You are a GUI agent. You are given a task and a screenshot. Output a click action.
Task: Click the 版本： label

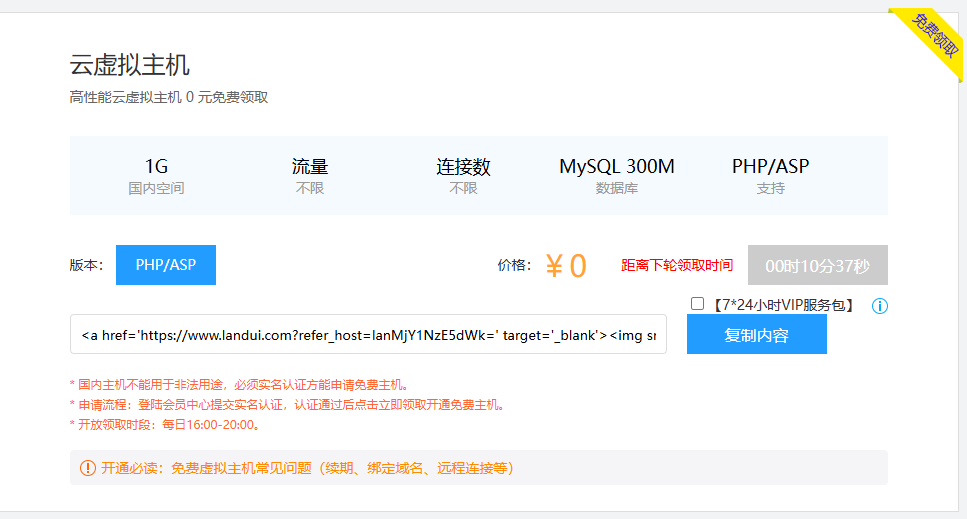click(x=86, y=266)
